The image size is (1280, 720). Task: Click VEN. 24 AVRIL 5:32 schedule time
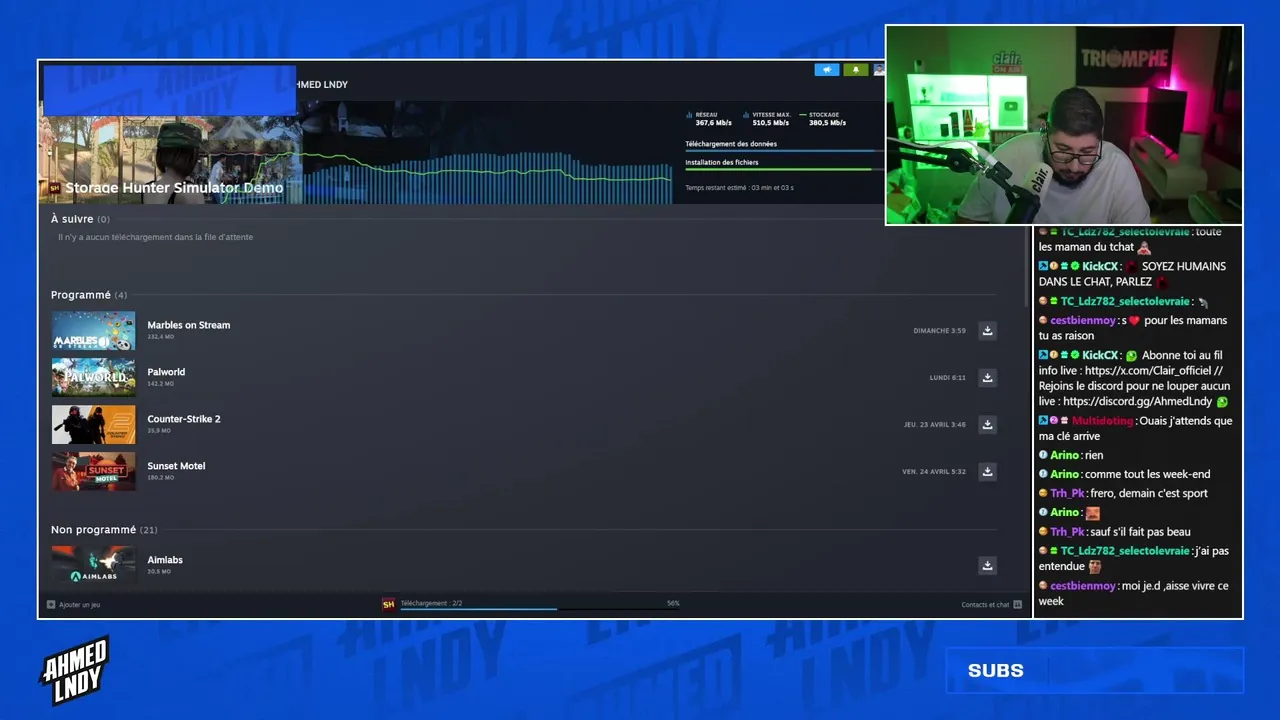click(934, 472)
